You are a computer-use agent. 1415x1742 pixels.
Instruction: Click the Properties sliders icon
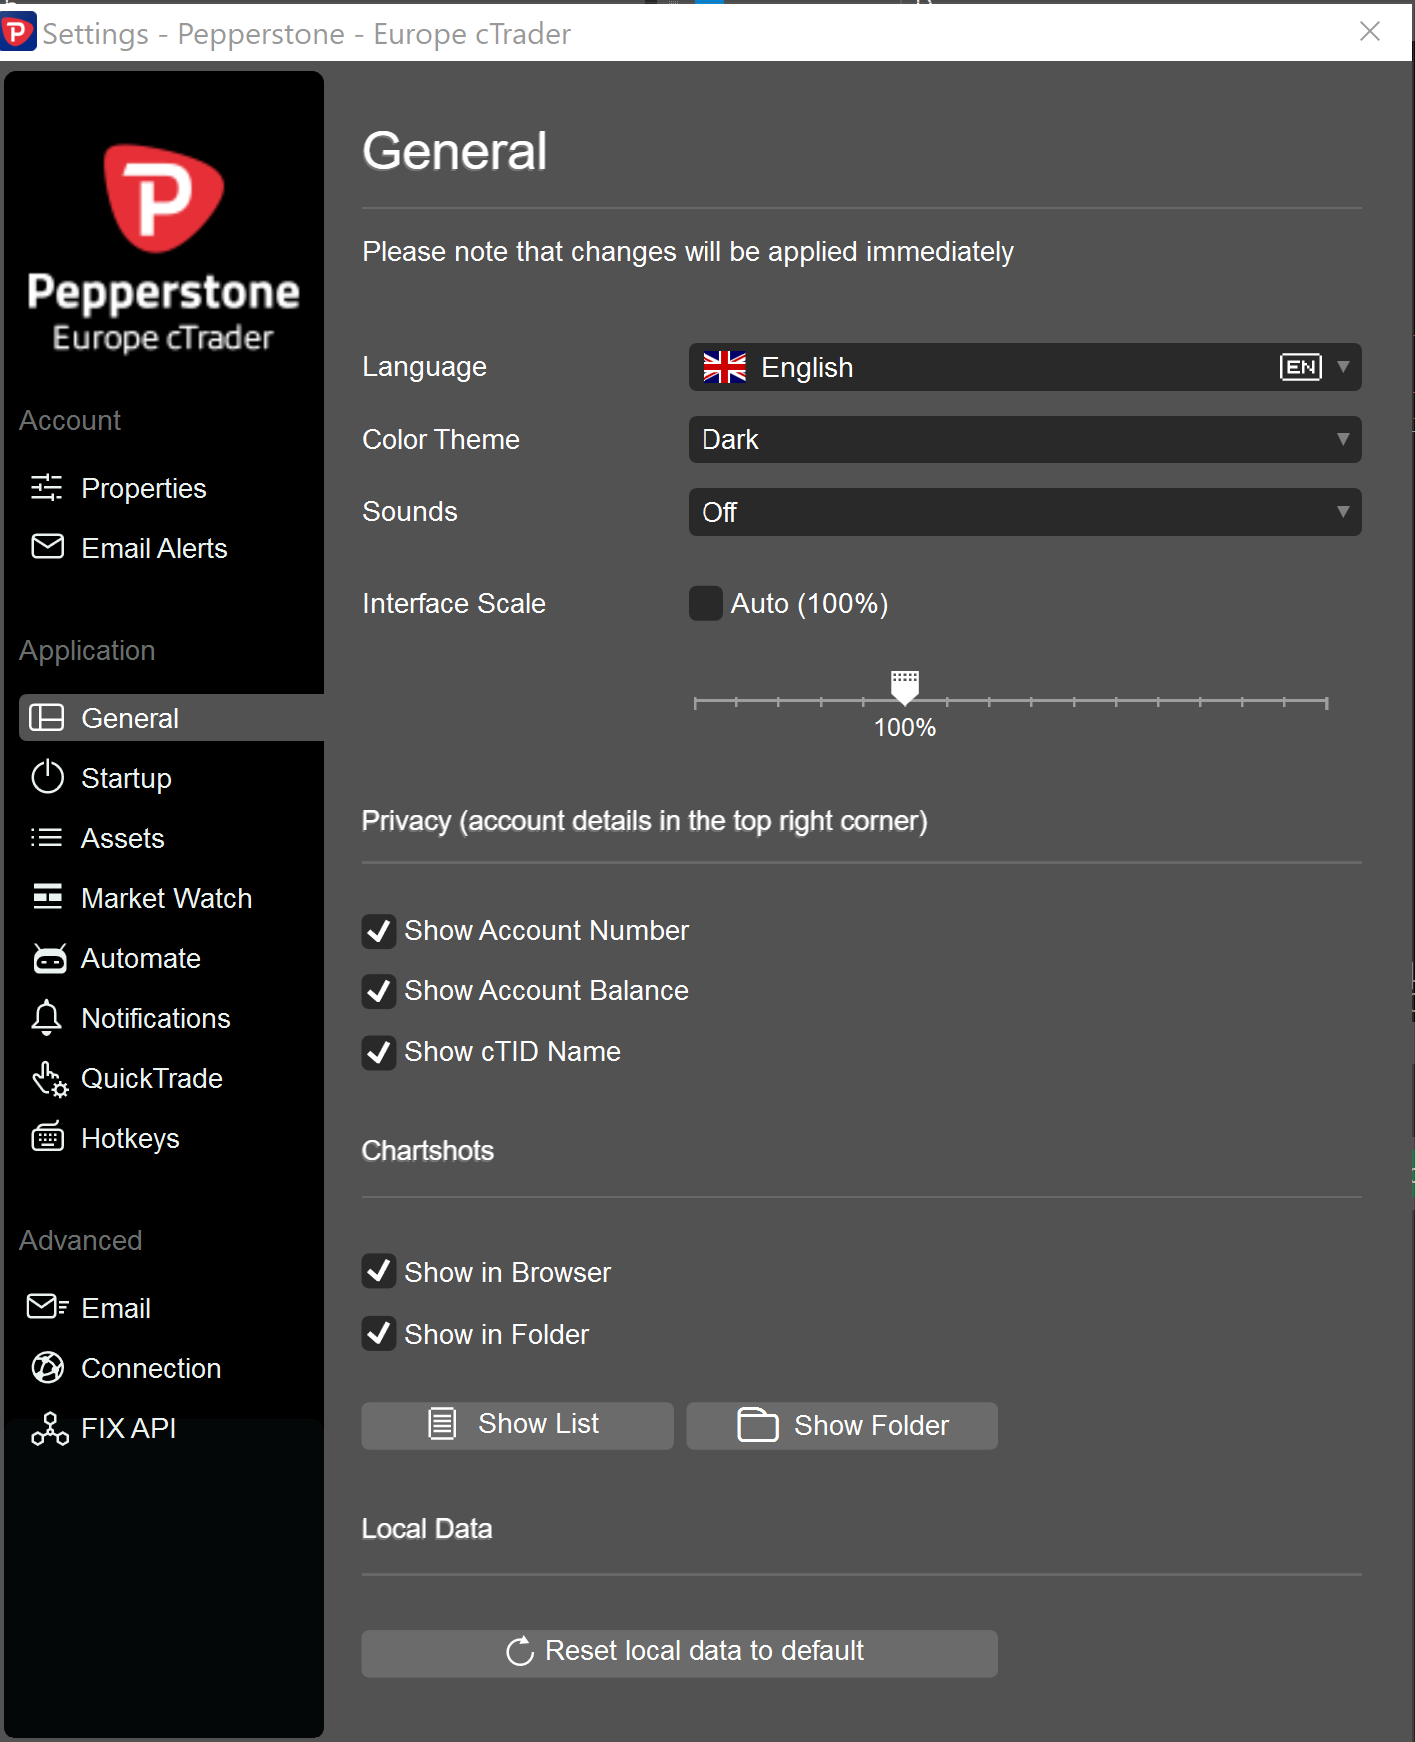pyautogui.click(x=47, y=488)
